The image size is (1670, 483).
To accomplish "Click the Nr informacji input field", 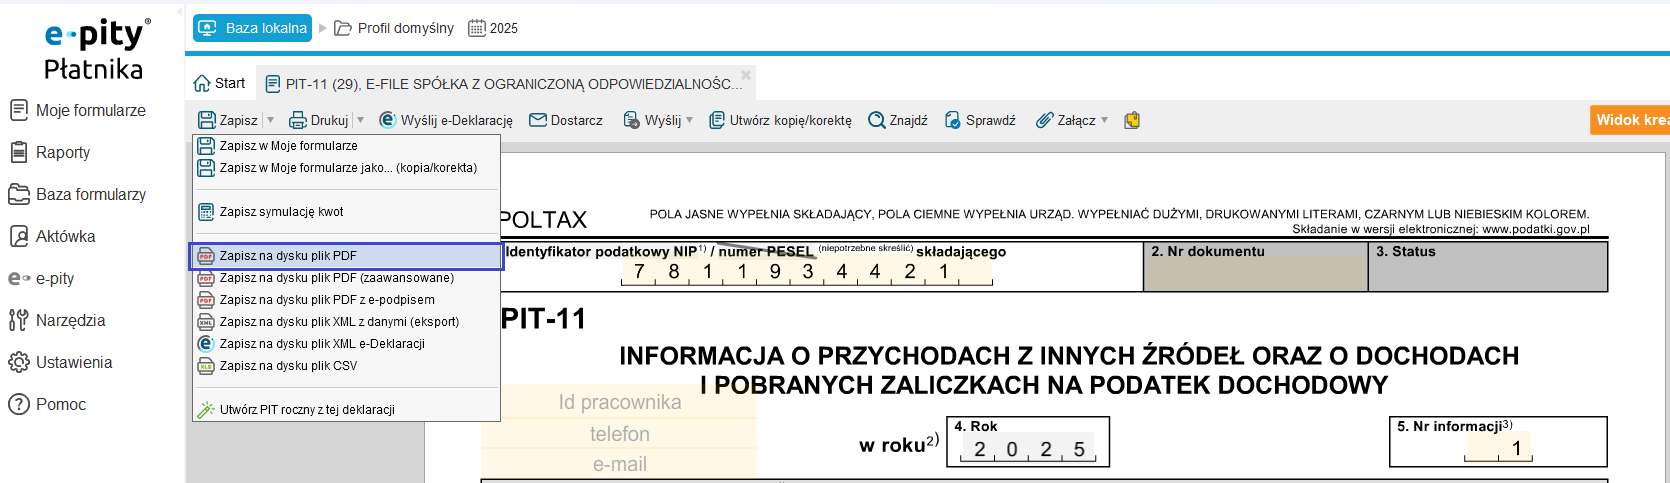I will 1498,448.
